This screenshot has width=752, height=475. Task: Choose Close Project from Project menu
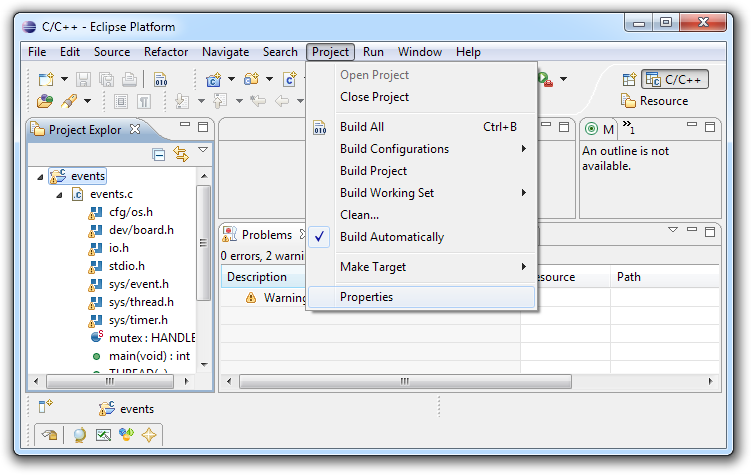point(422,97)
